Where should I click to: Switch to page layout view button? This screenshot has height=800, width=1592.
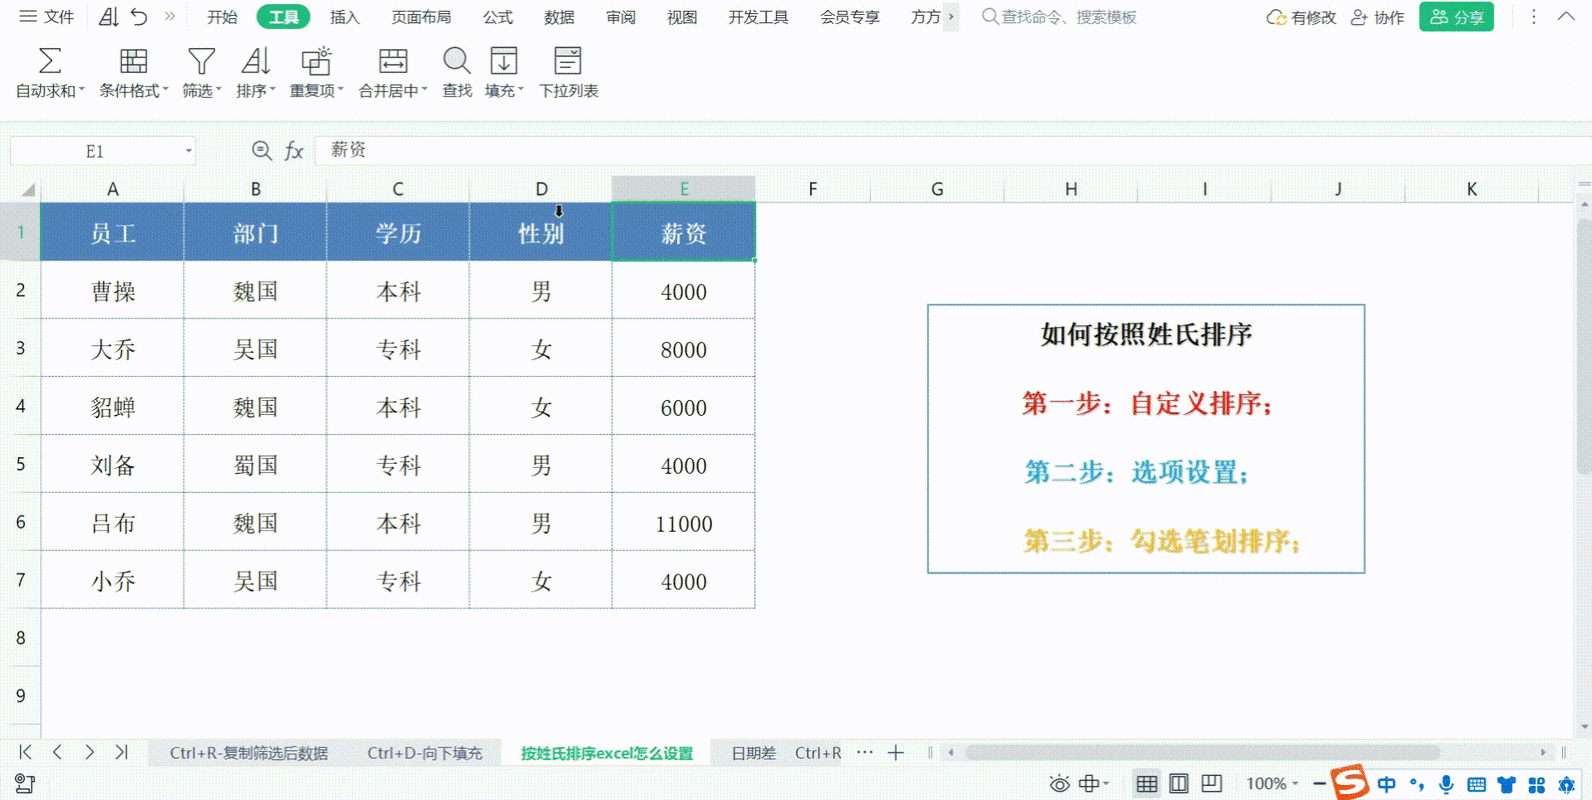(1179, 784)
